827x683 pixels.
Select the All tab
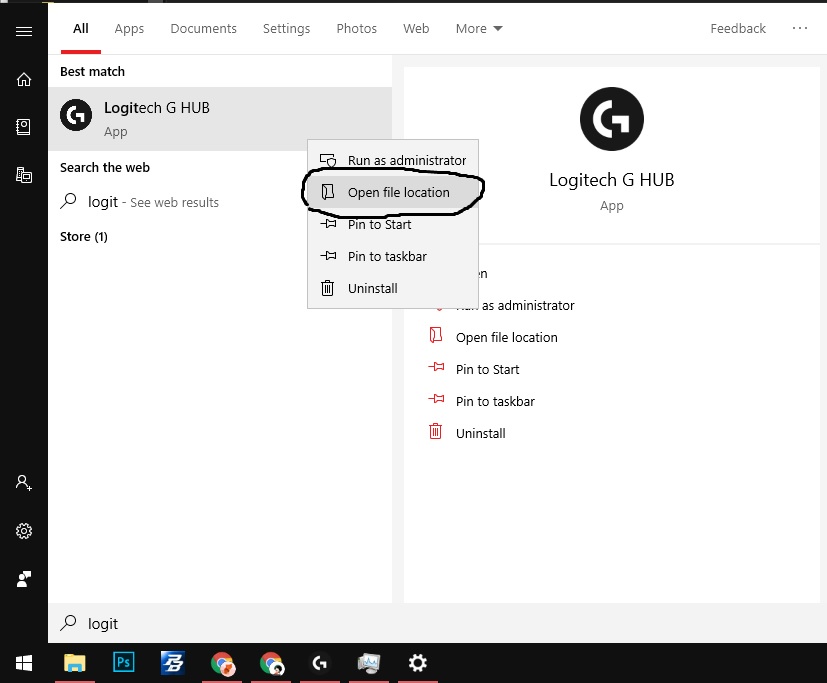point(81,28)
